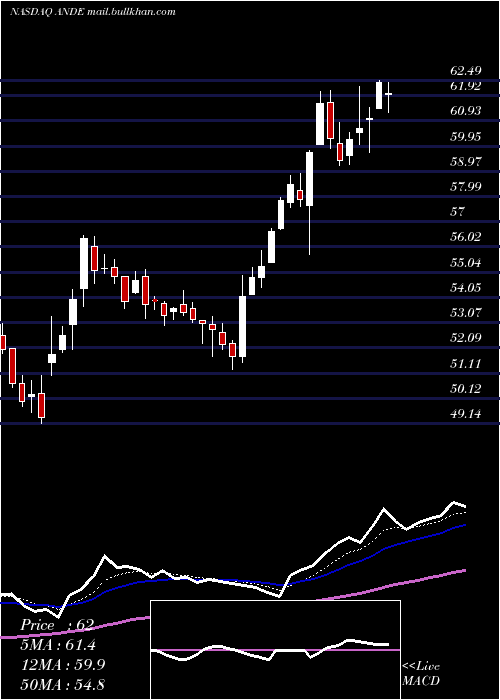500x700 pixels.
Task: Click the <<Live MACD label
Action: point(421,673)
